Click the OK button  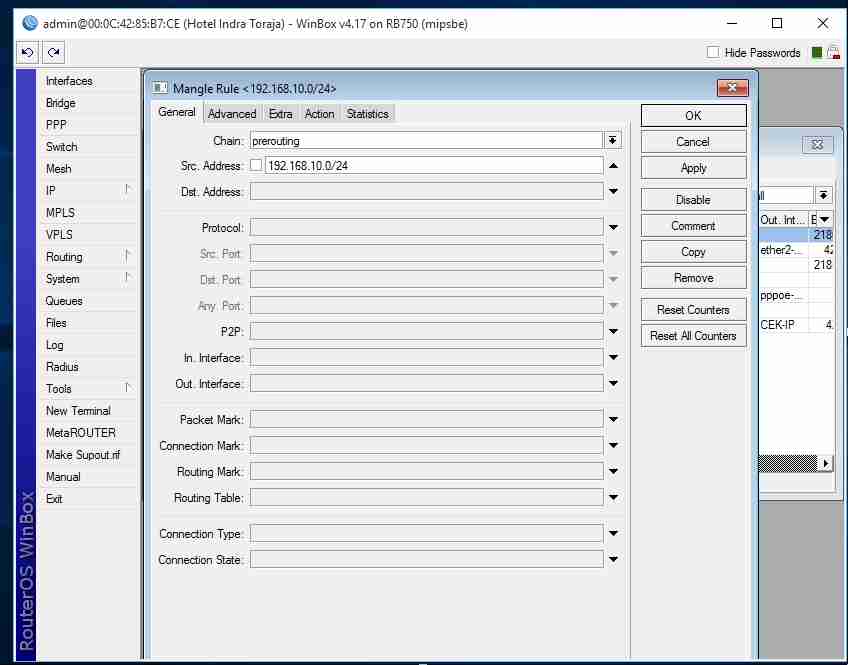[x=693, y=116]
